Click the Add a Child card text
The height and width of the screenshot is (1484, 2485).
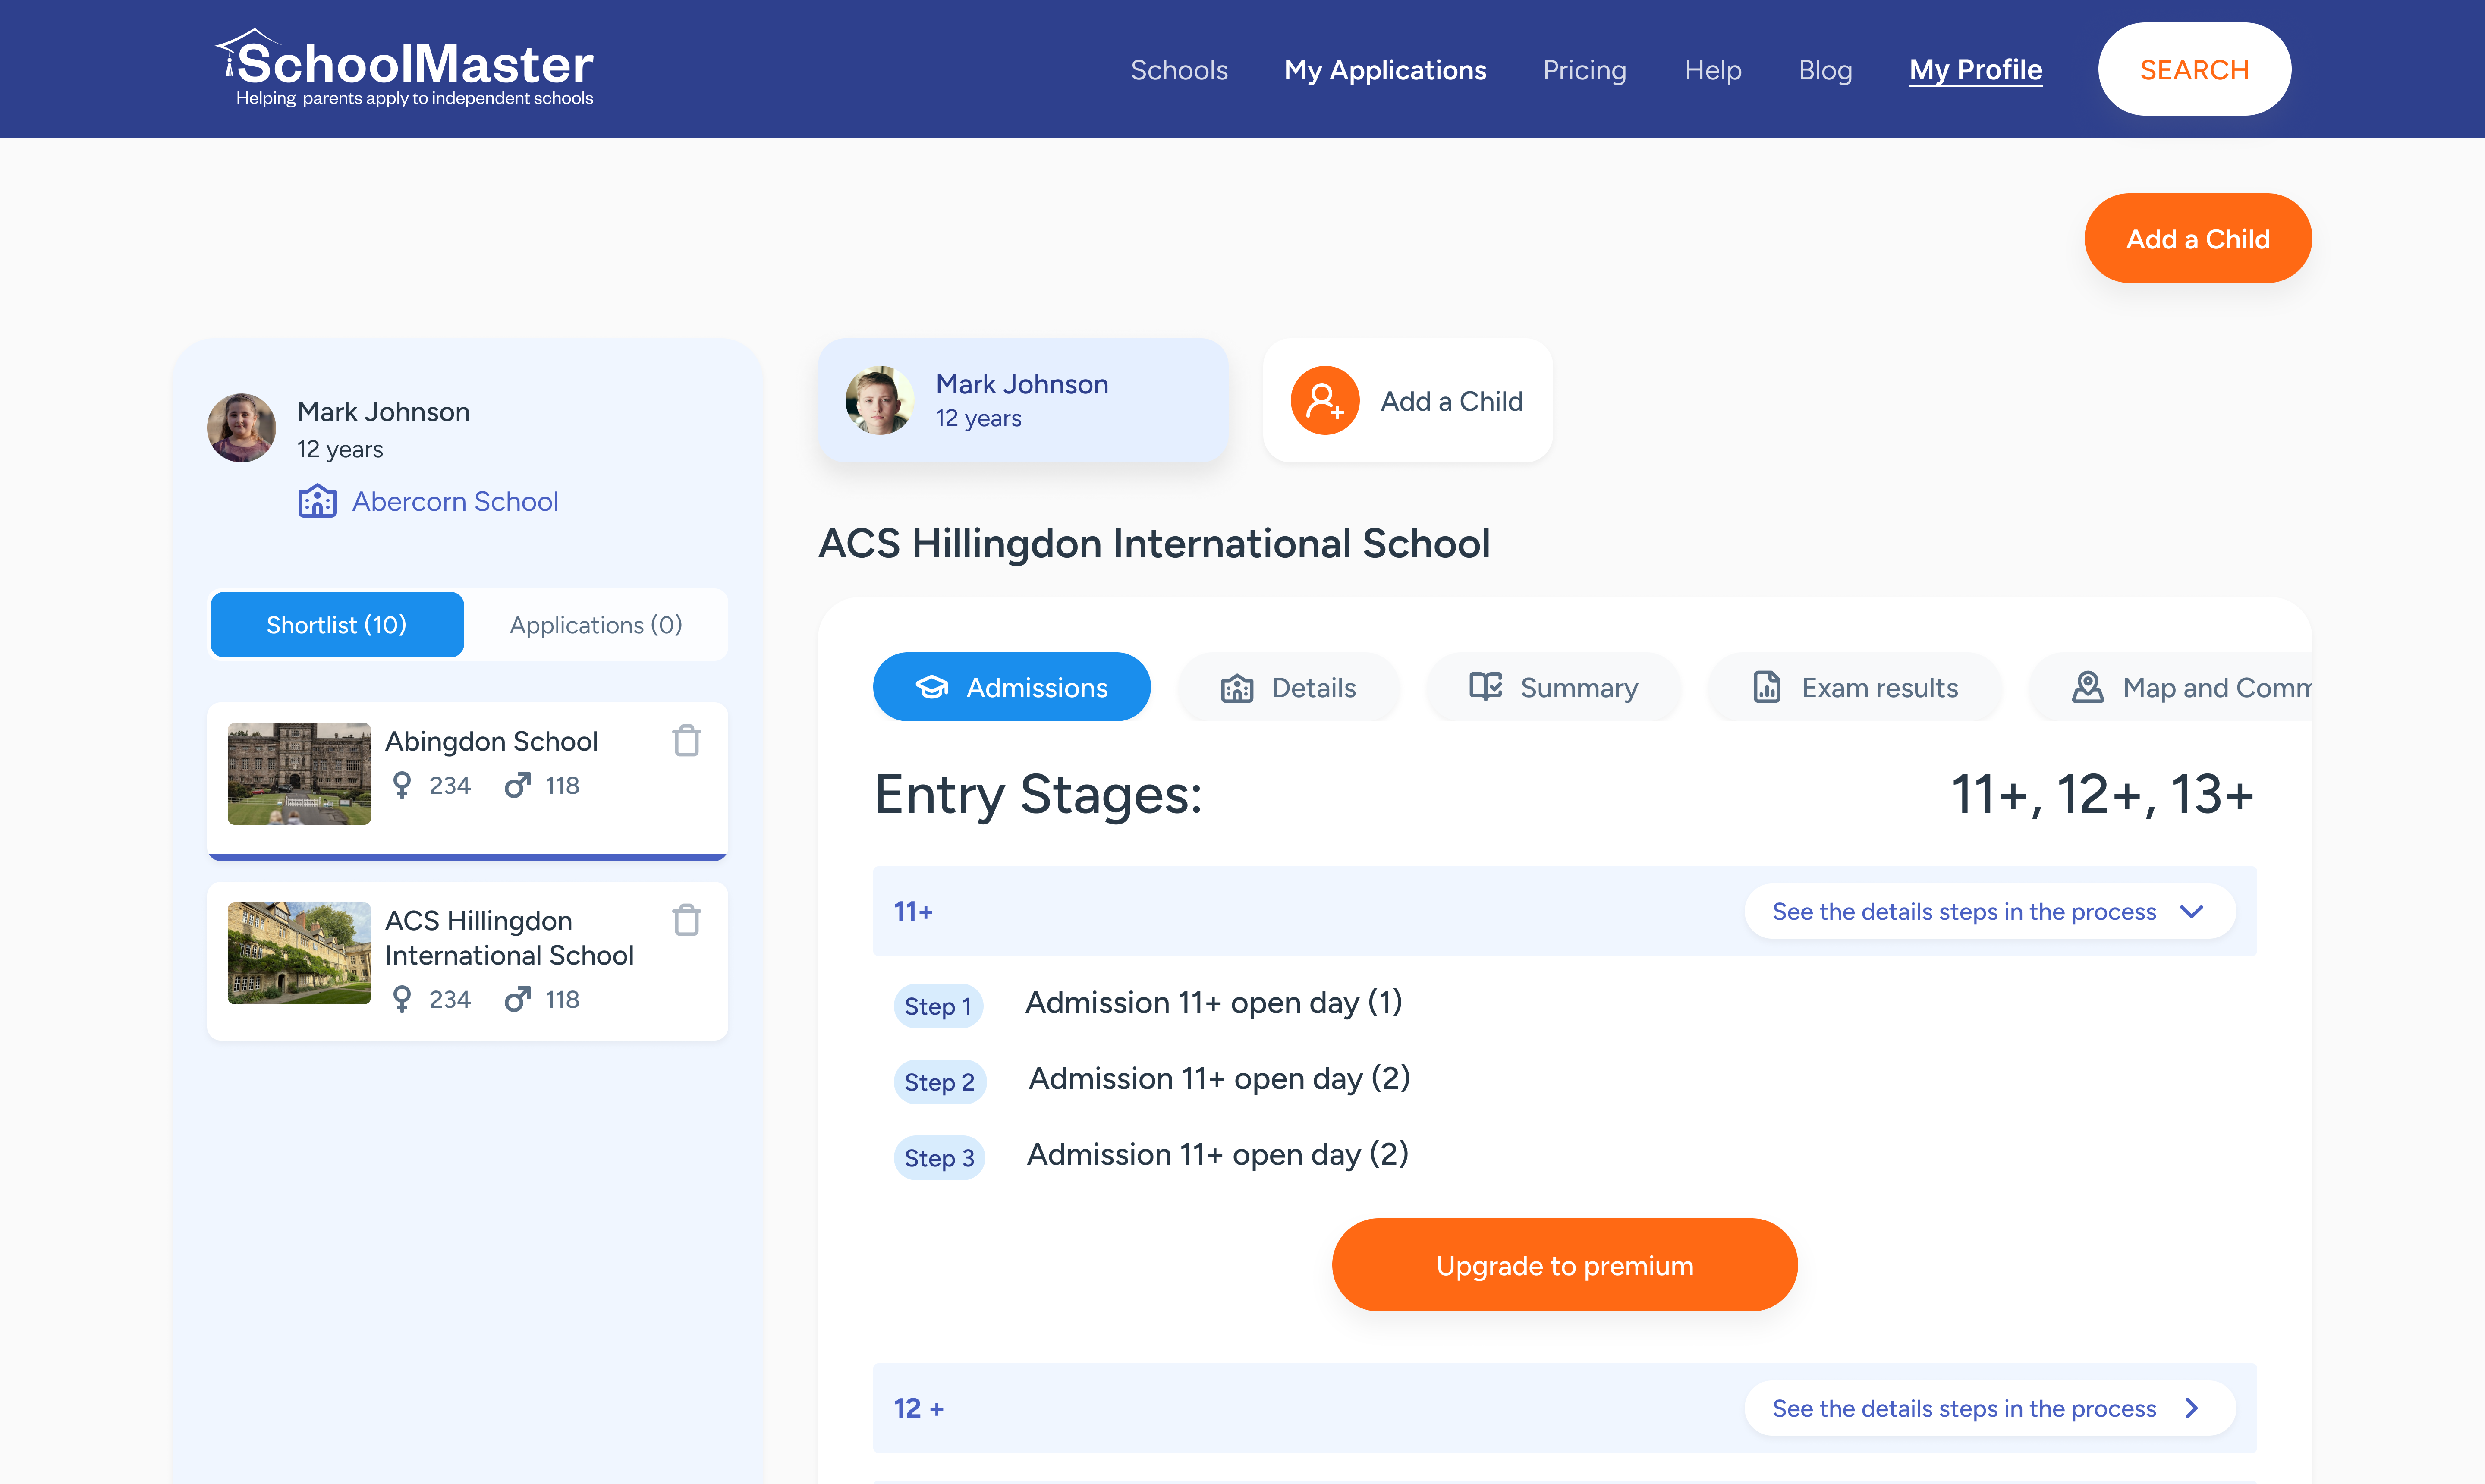(1452, 401)
